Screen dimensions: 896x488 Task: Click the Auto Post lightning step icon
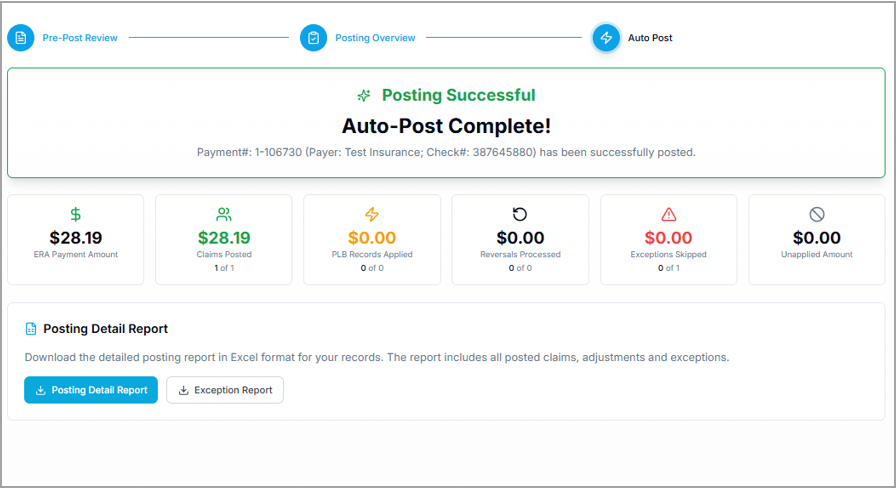[606, 38]
